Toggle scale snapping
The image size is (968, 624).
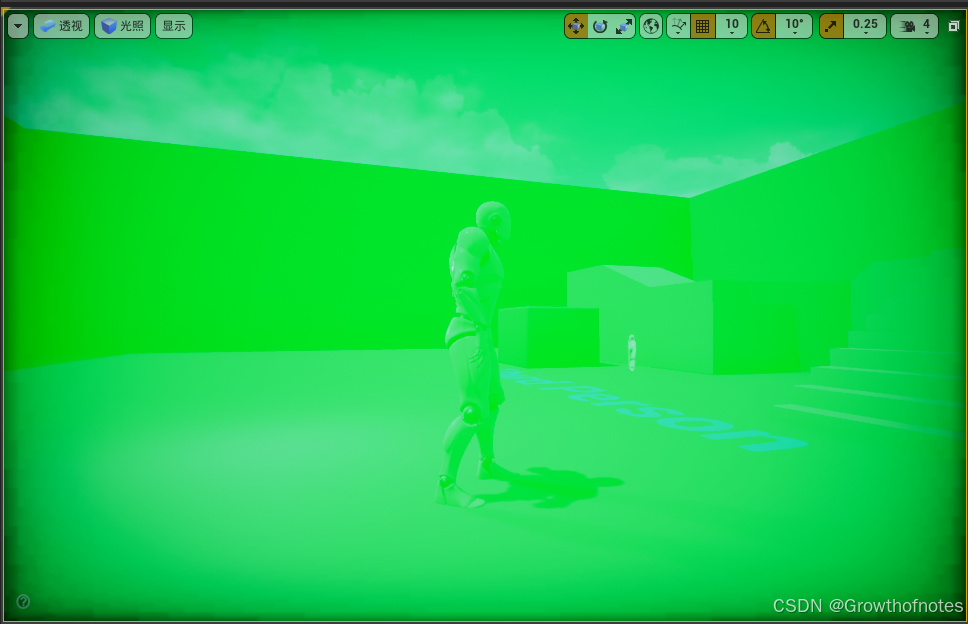831,26
